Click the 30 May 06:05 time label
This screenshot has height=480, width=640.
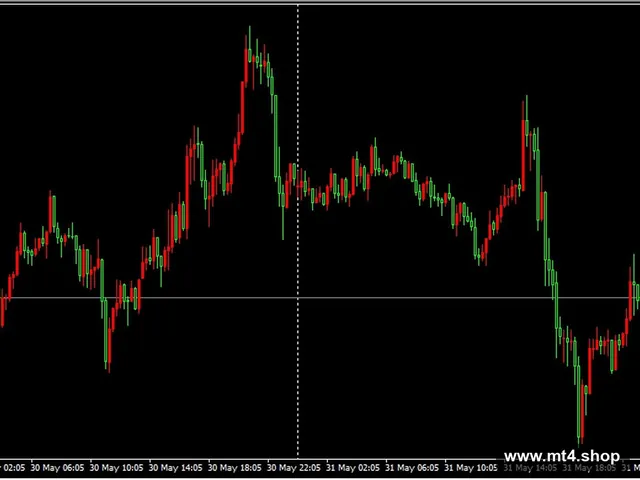point(58,468)
